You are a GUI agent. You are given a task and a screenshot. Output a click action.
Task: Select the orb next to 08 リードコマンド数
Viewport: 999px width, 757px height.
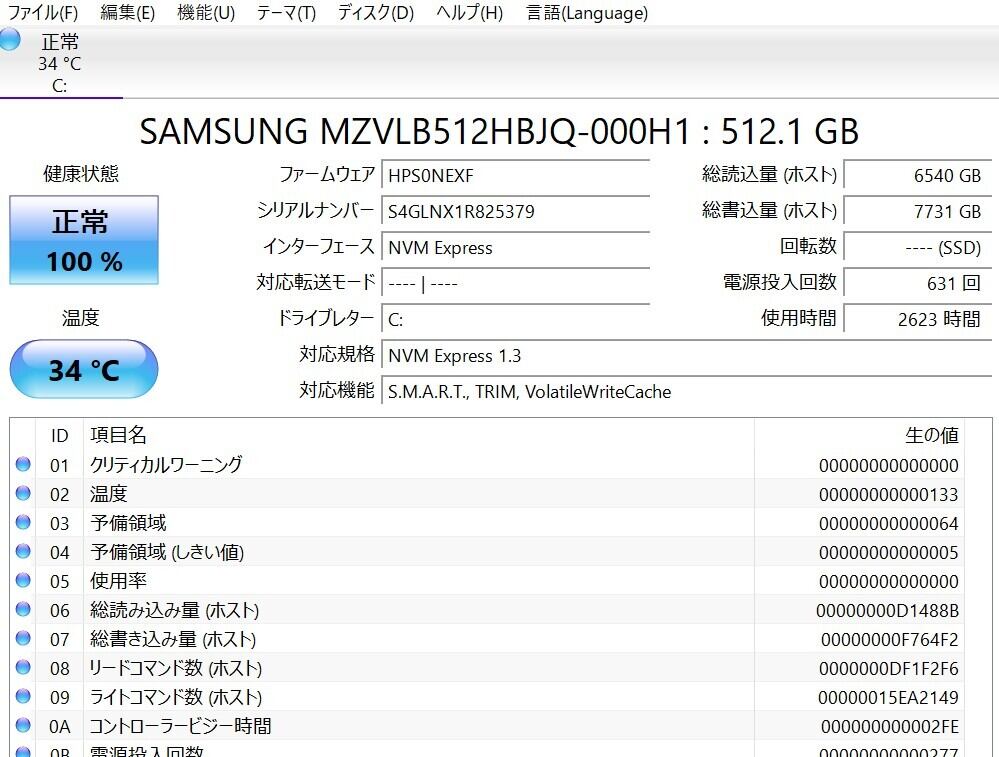click(x=23, y=668)
